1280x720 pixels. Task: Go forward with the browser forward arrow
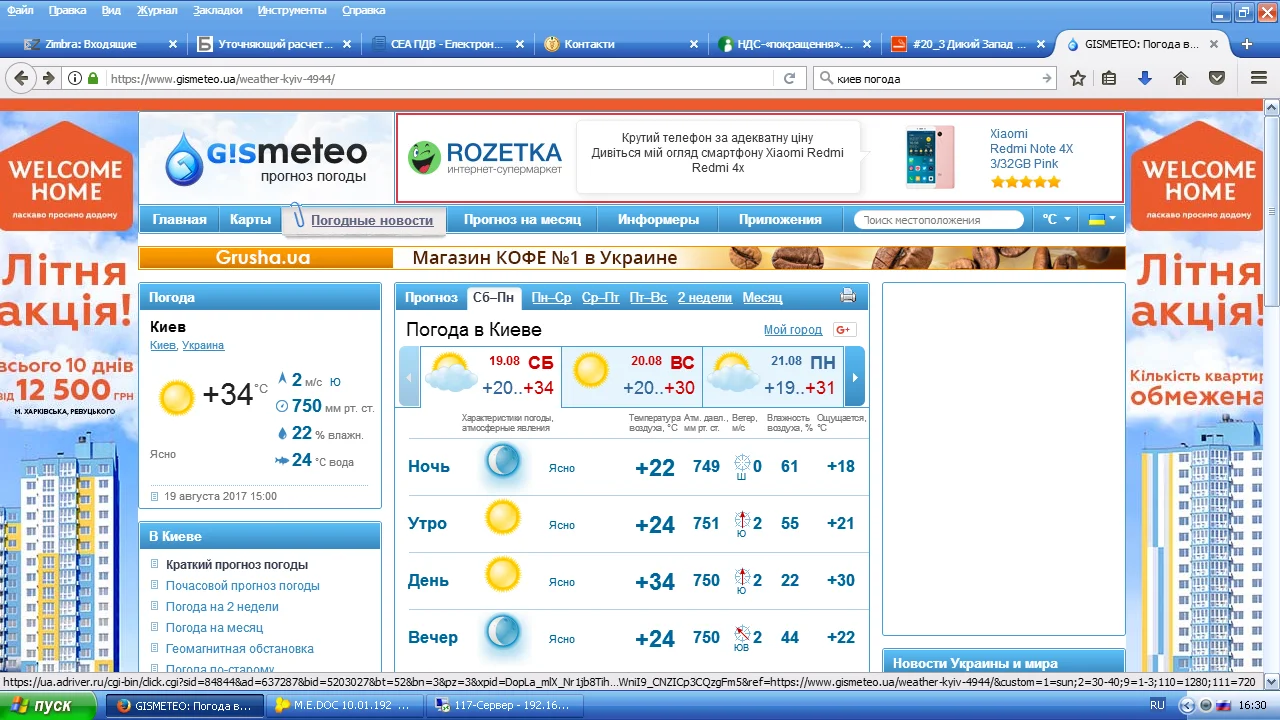[47, 78]
